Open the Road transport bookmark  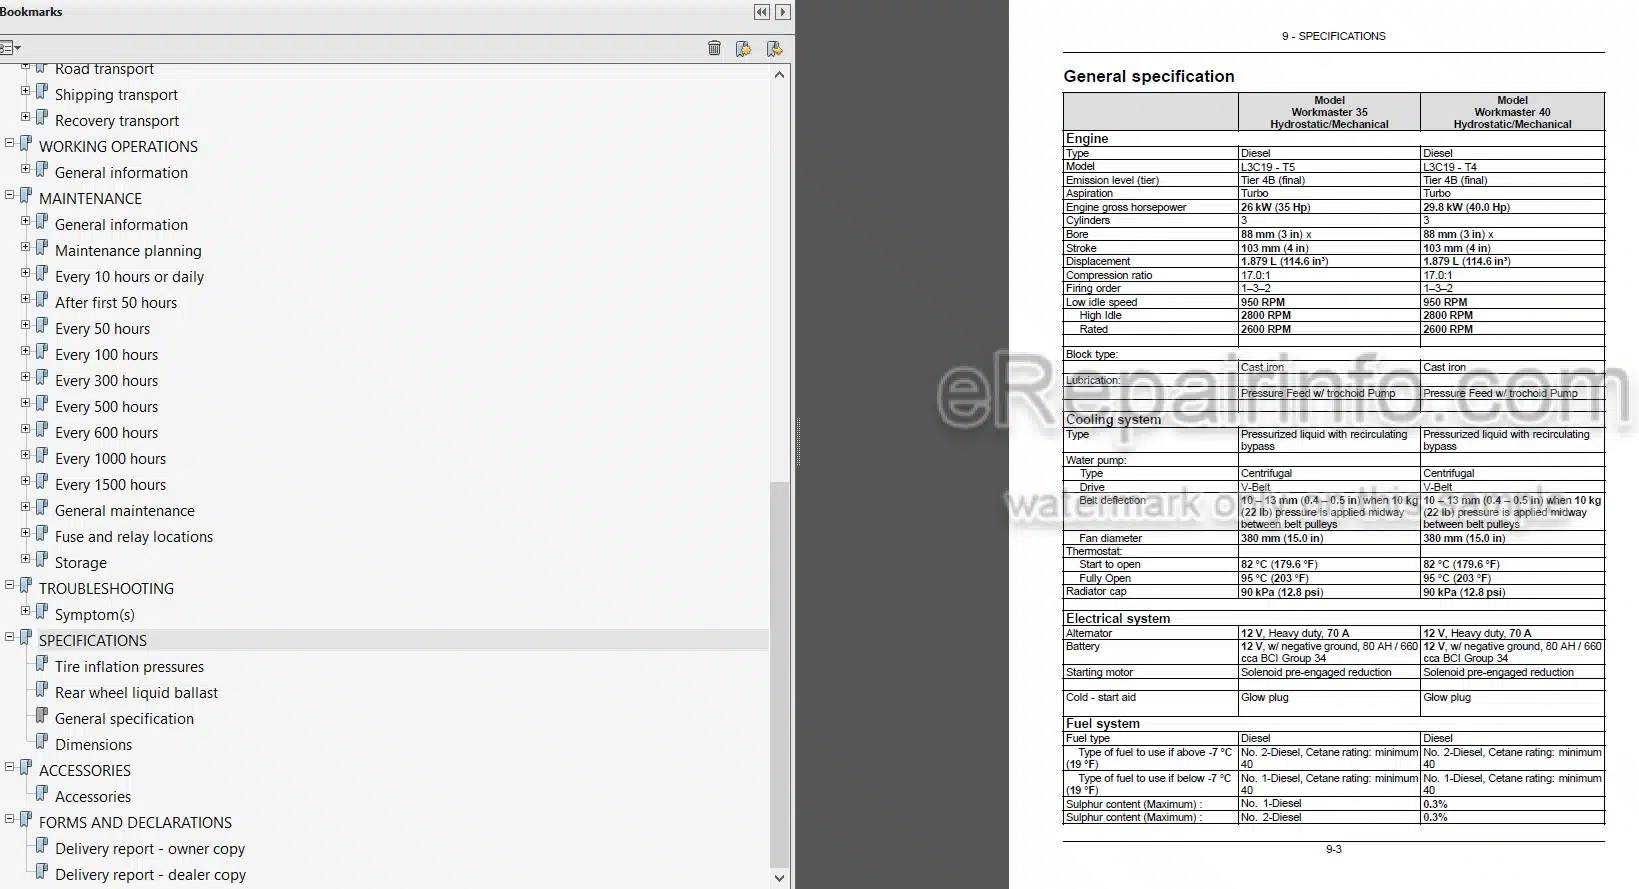(x=104, y=69)
